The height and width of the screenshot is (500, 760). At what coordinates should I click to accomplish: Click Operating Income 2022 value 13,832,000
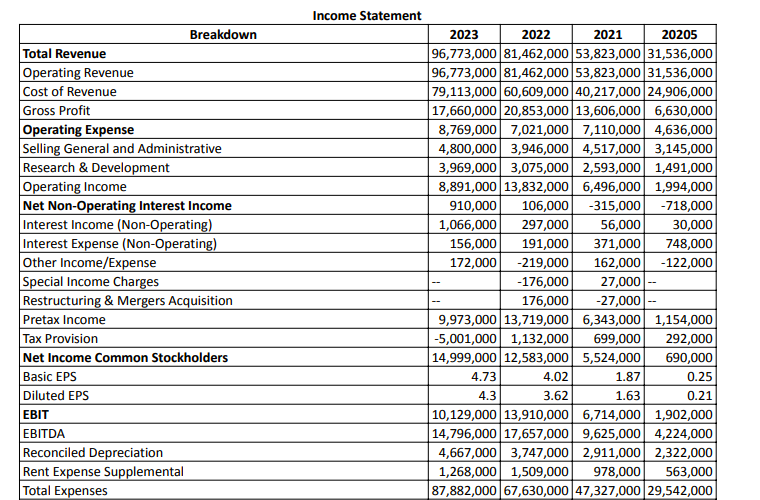click(x=536, y=187)
